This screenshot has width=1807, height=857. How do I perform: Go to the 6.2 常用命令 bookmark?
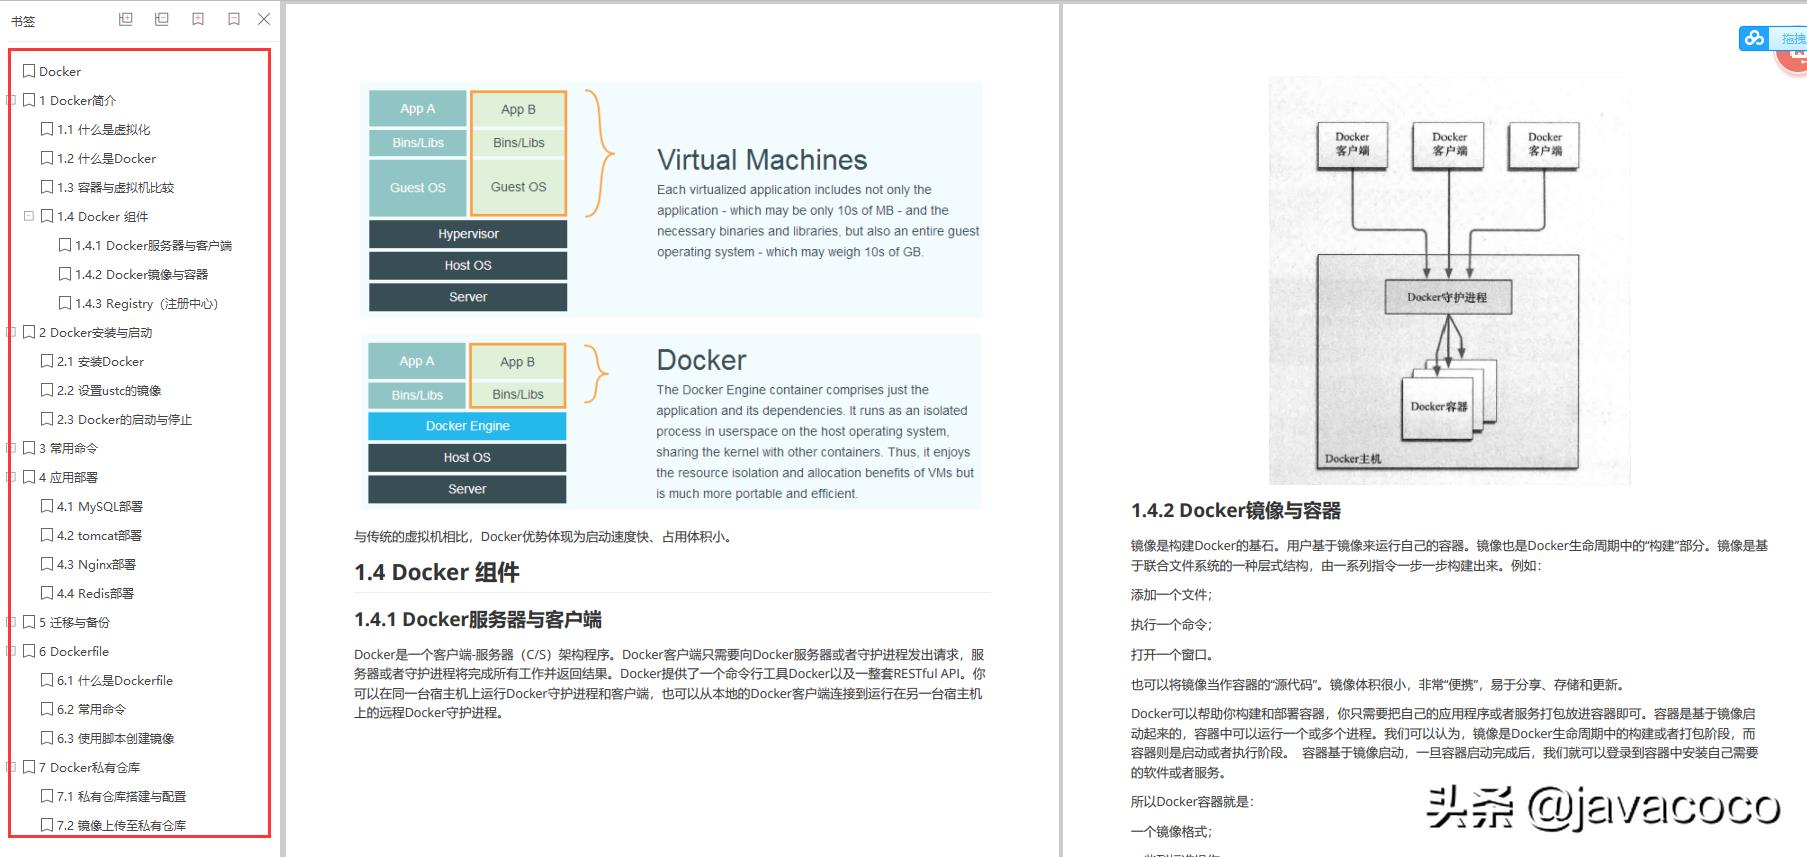[91, 709]
